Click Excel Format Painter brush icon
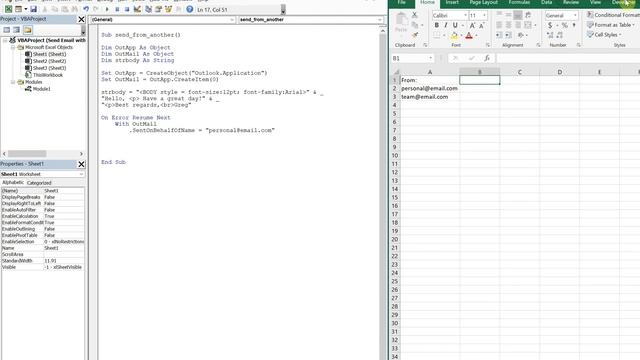 pyautogui.click(x=415, y=35)
